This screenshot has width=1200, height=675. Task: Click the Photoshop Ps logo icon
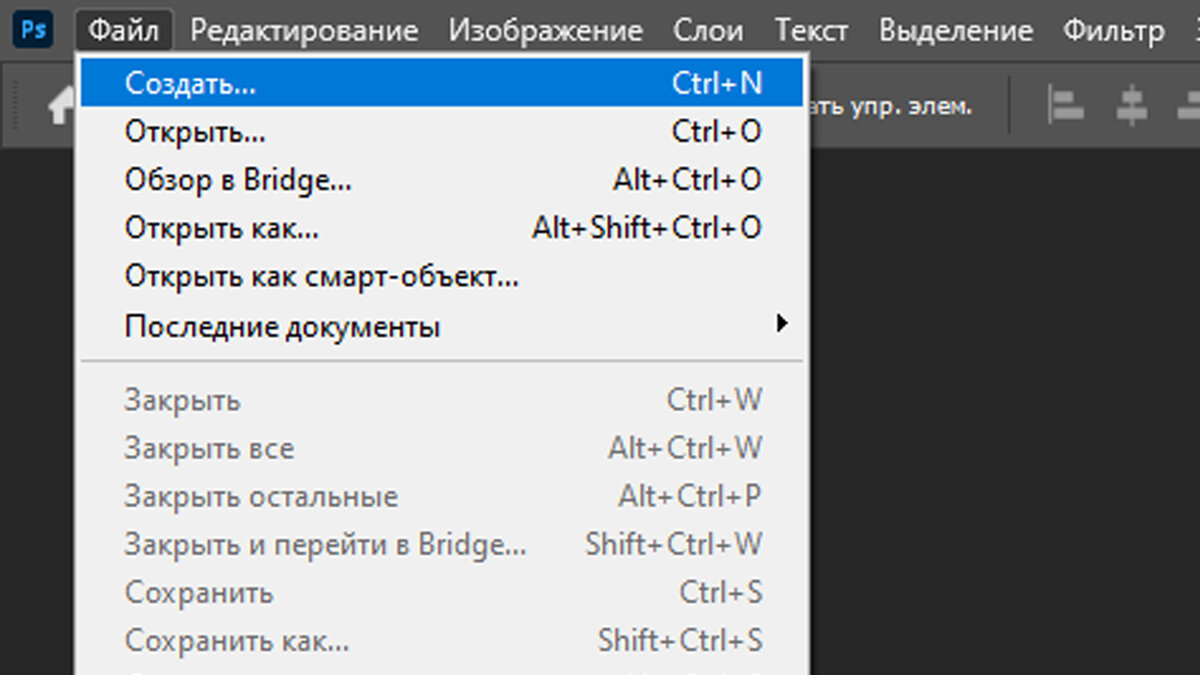pyautogui.click(x=35, y=29)
